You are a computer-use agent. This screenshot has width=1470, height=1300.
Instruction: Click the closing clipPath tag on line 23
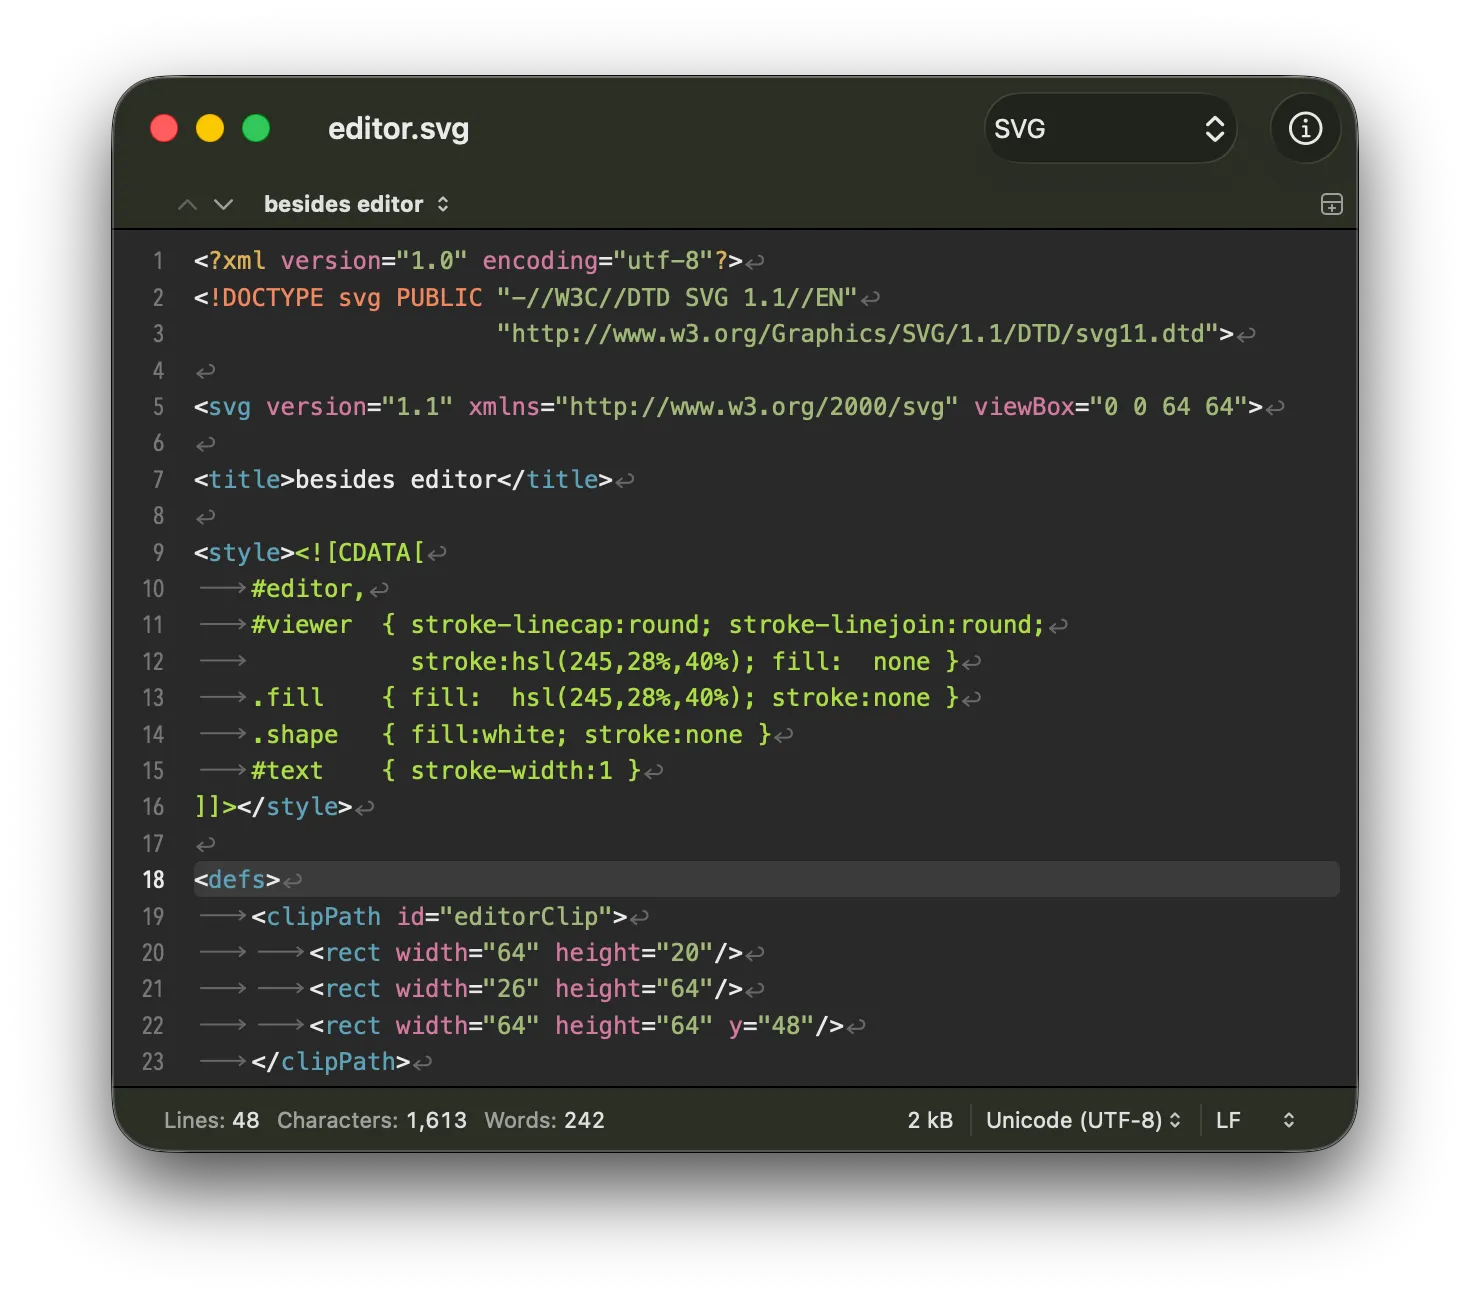(x=331, y=1062)
